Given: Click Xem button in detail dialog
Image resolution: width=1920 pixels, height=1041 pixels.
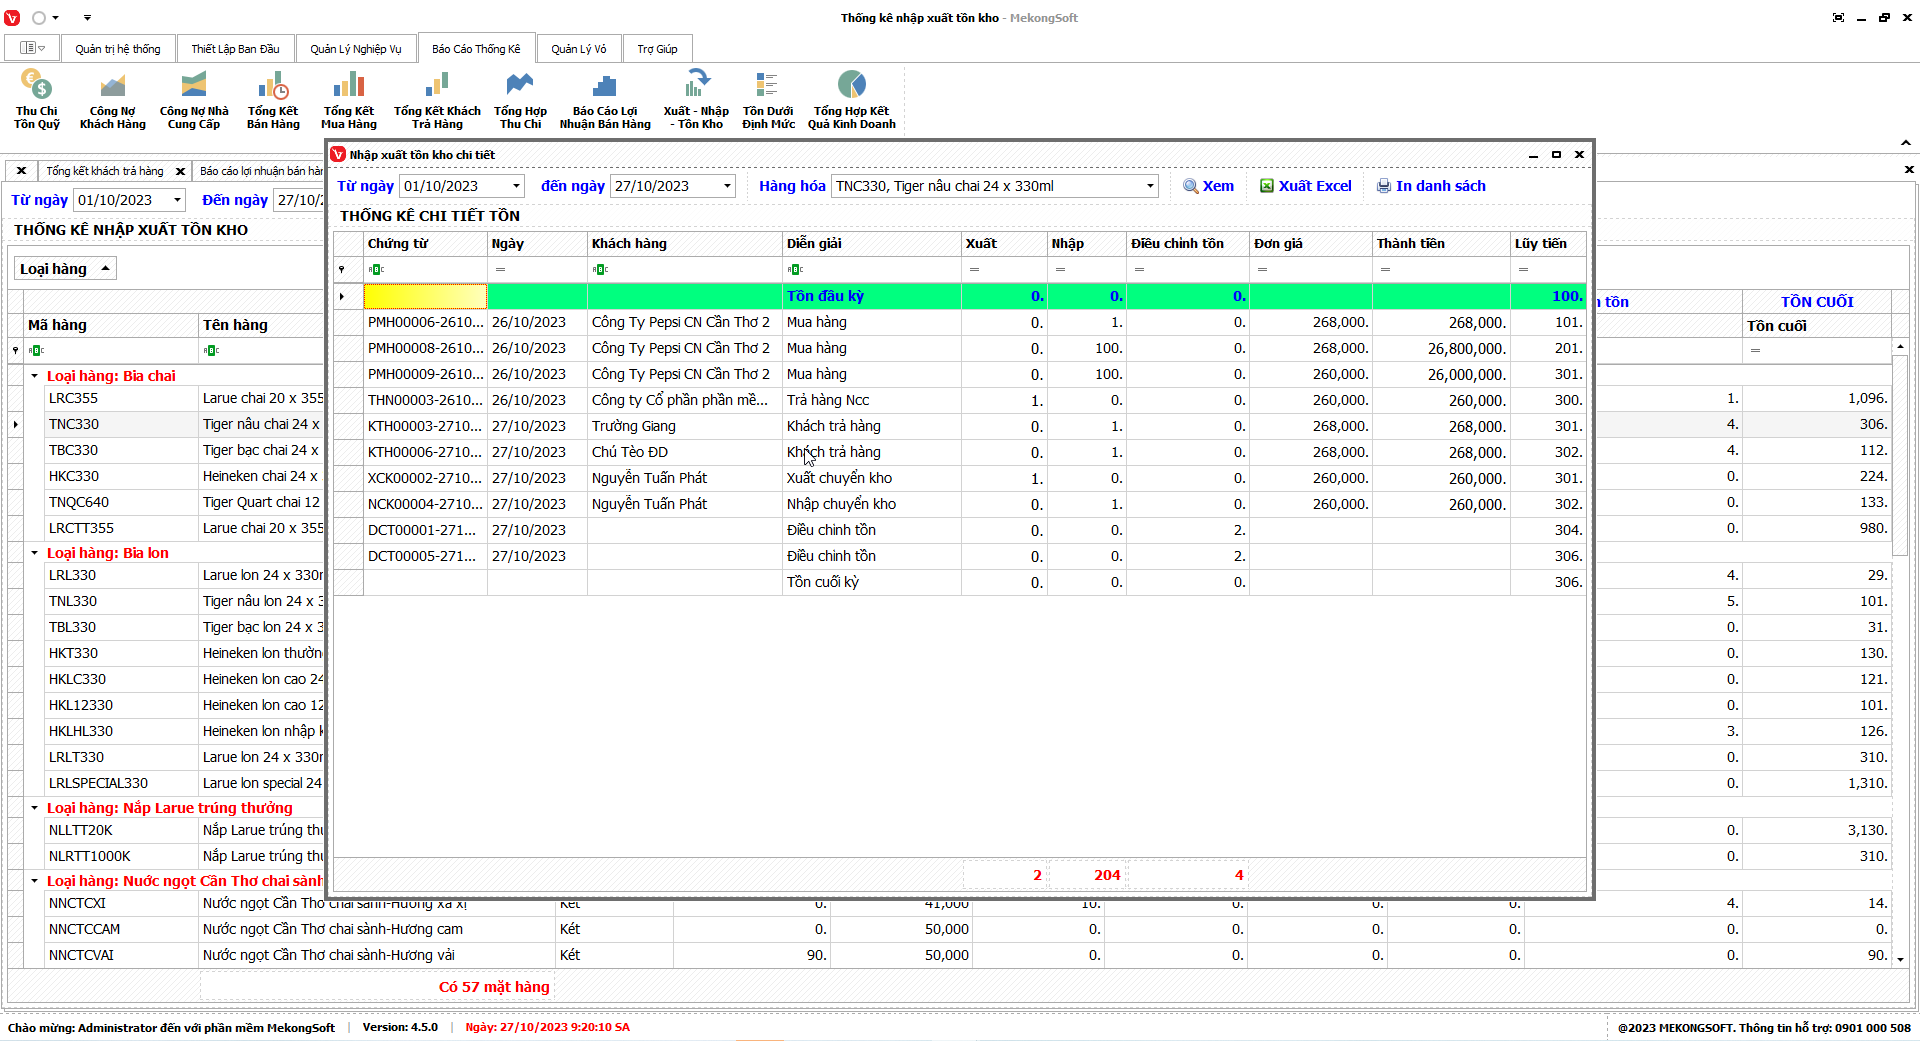Looking at the screenshot, I should 1208,186.
